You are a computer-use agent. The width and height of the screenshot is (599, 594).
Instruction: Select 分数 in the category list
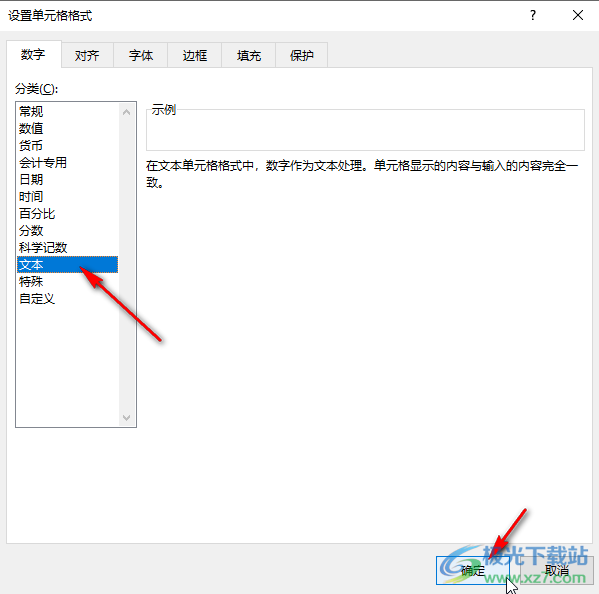(68, 231)
